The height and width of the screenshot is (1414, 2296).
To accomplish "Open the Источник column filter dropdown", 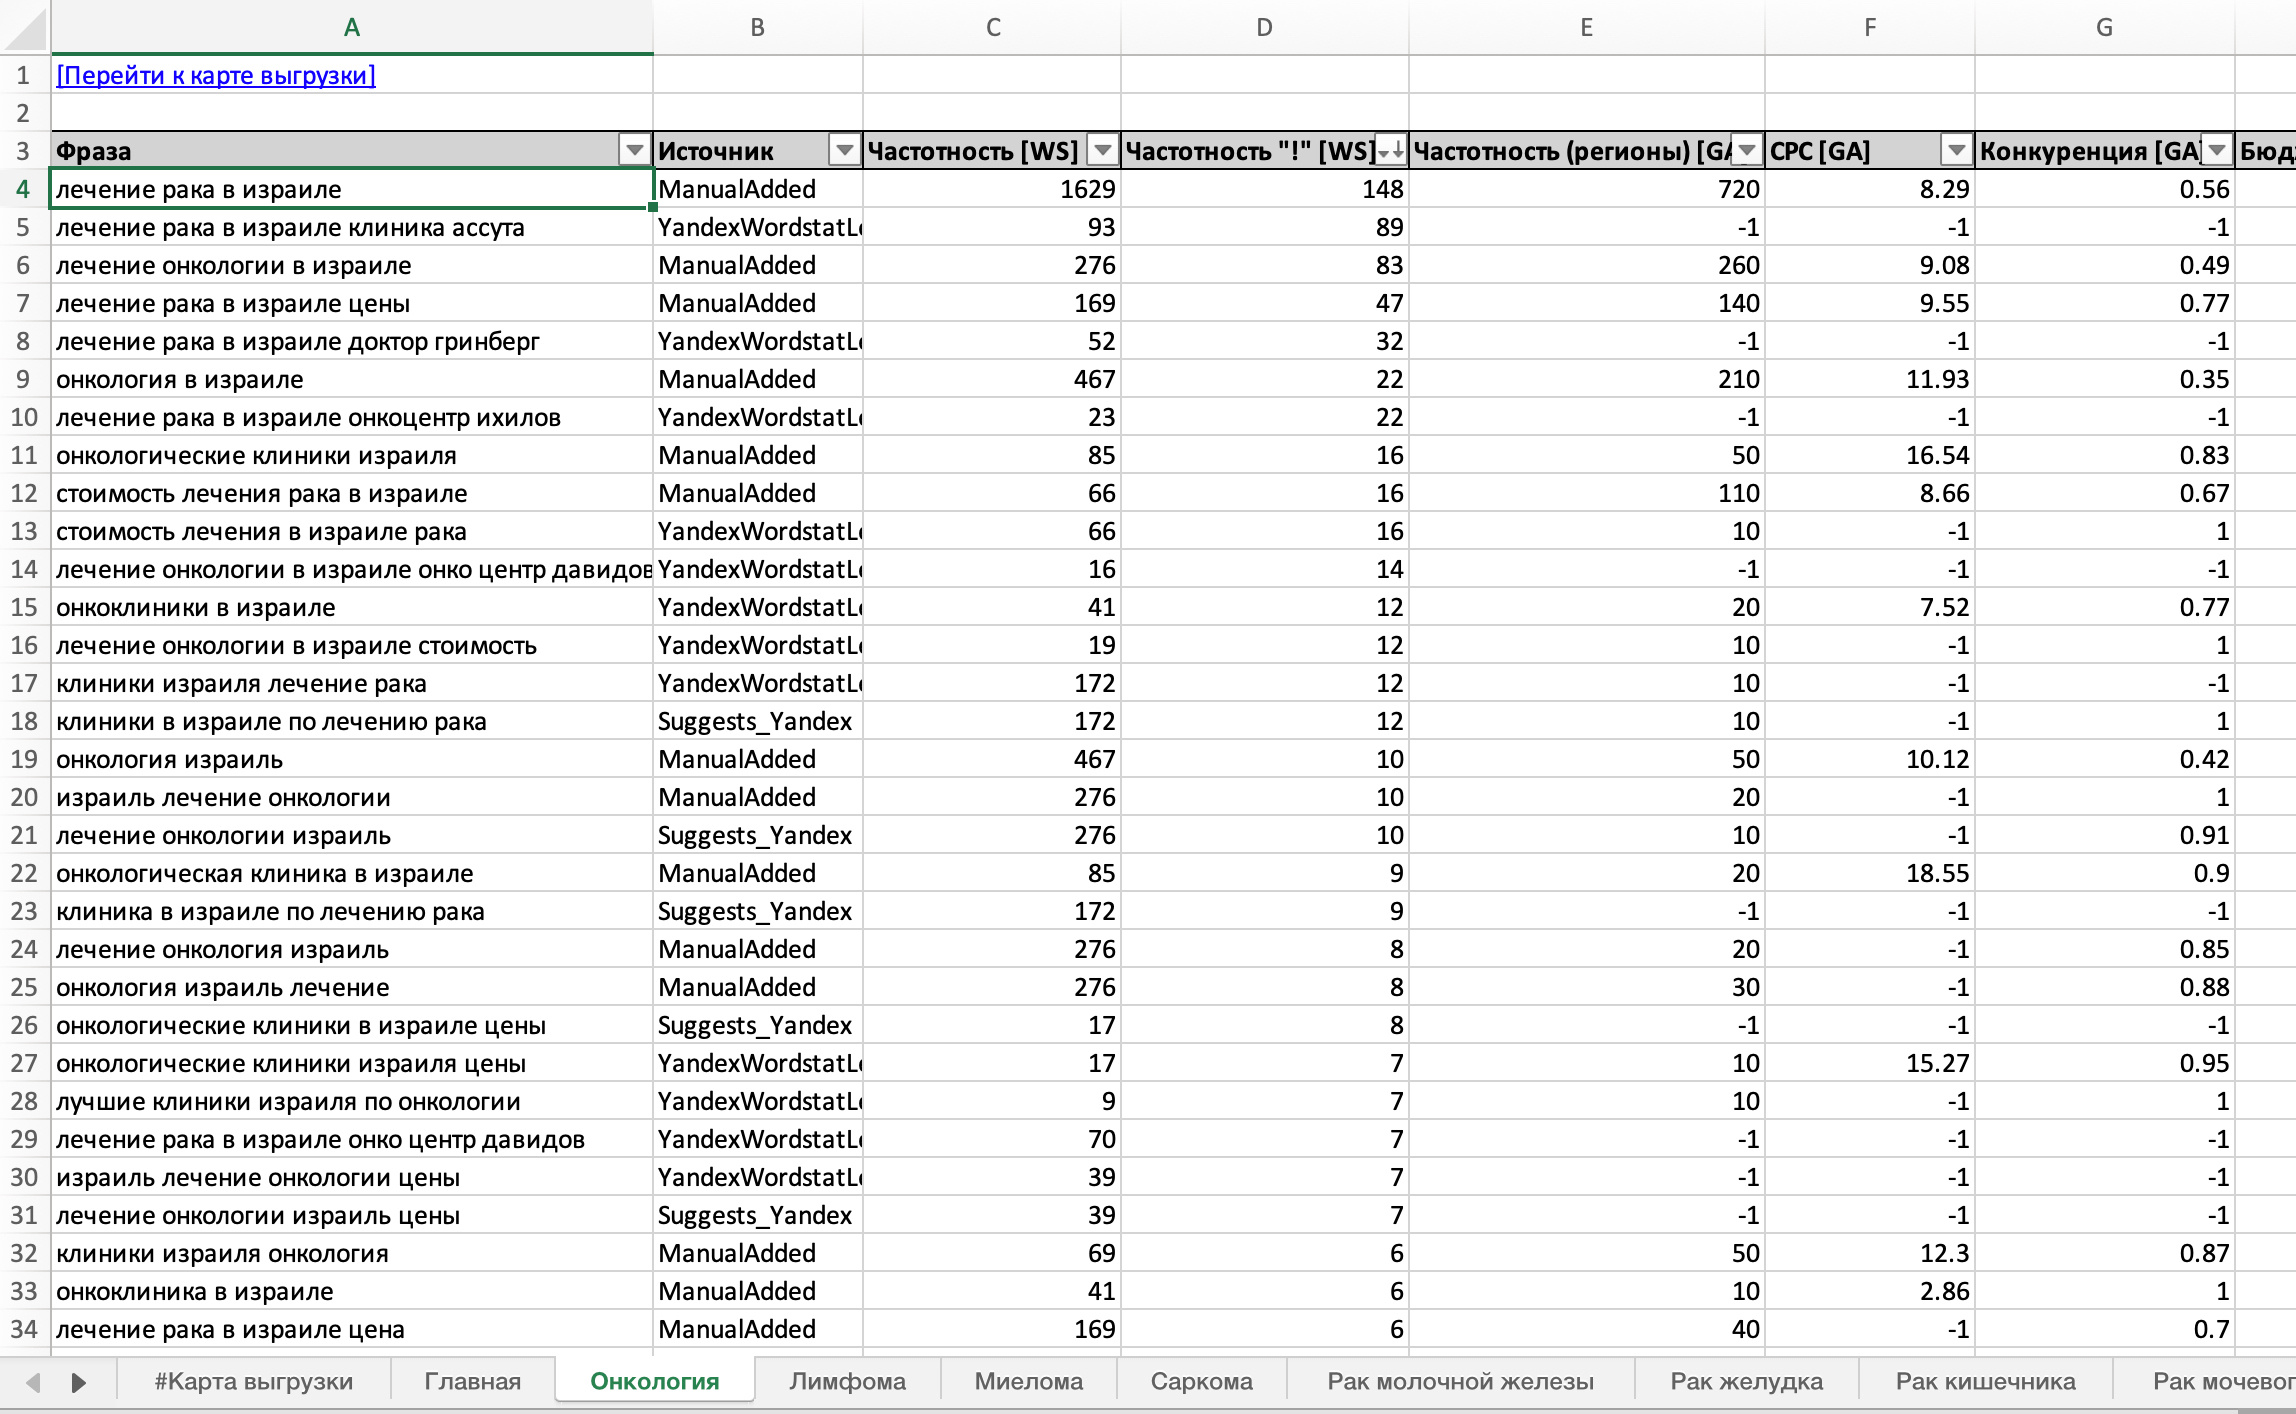I will 844,151.
